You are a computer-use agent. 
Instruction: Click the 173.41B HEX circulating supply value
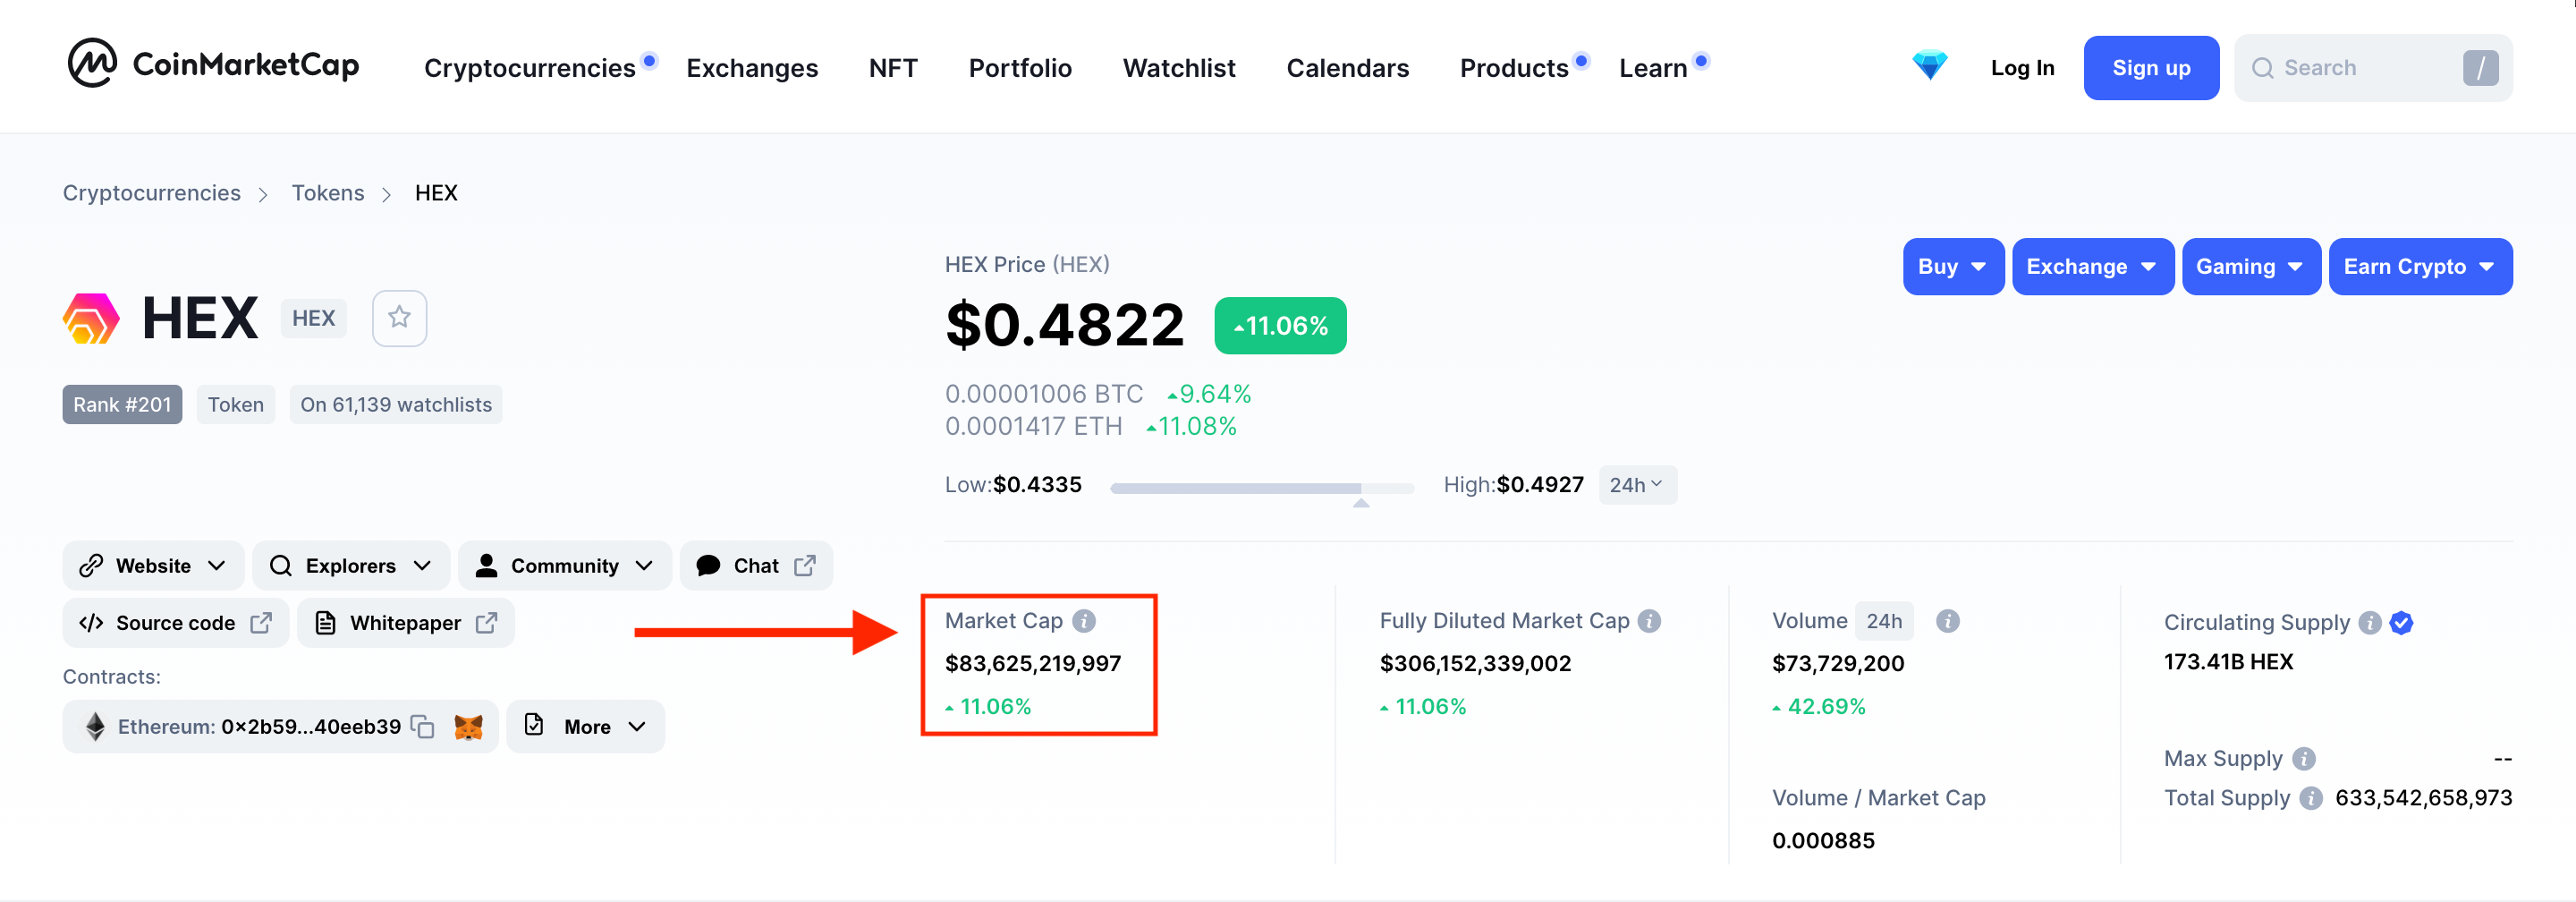coord(2228,662)
